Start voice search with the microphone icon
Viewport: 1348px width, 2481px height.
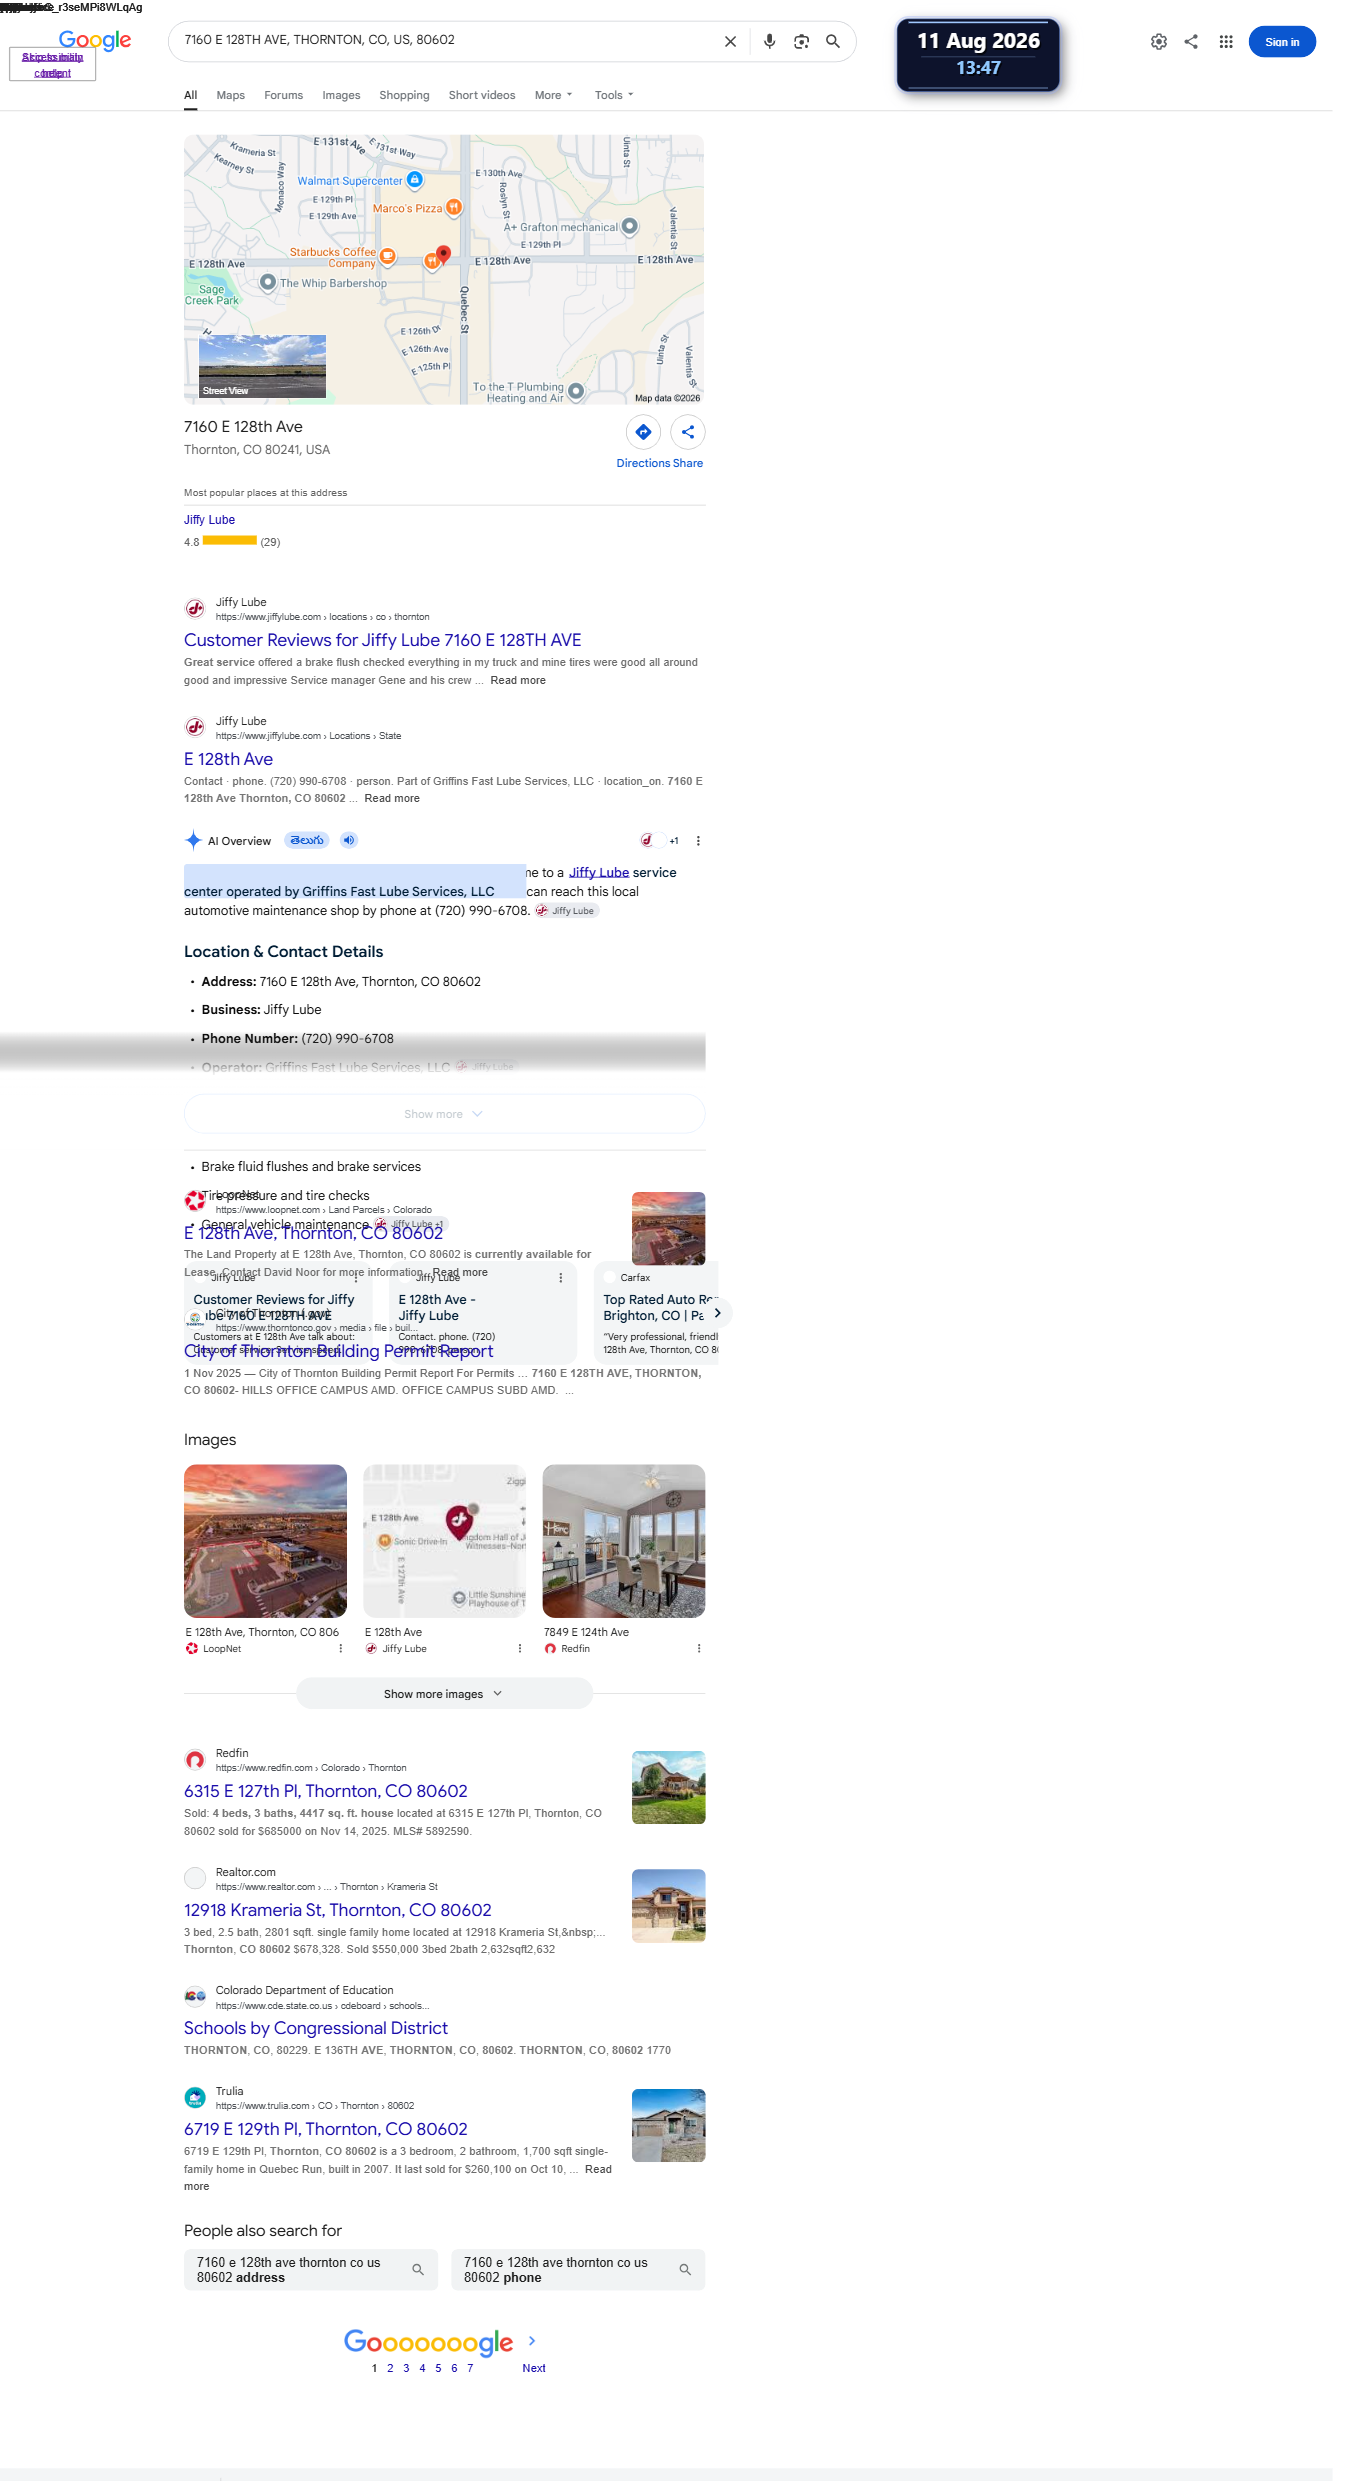(769, 42)
